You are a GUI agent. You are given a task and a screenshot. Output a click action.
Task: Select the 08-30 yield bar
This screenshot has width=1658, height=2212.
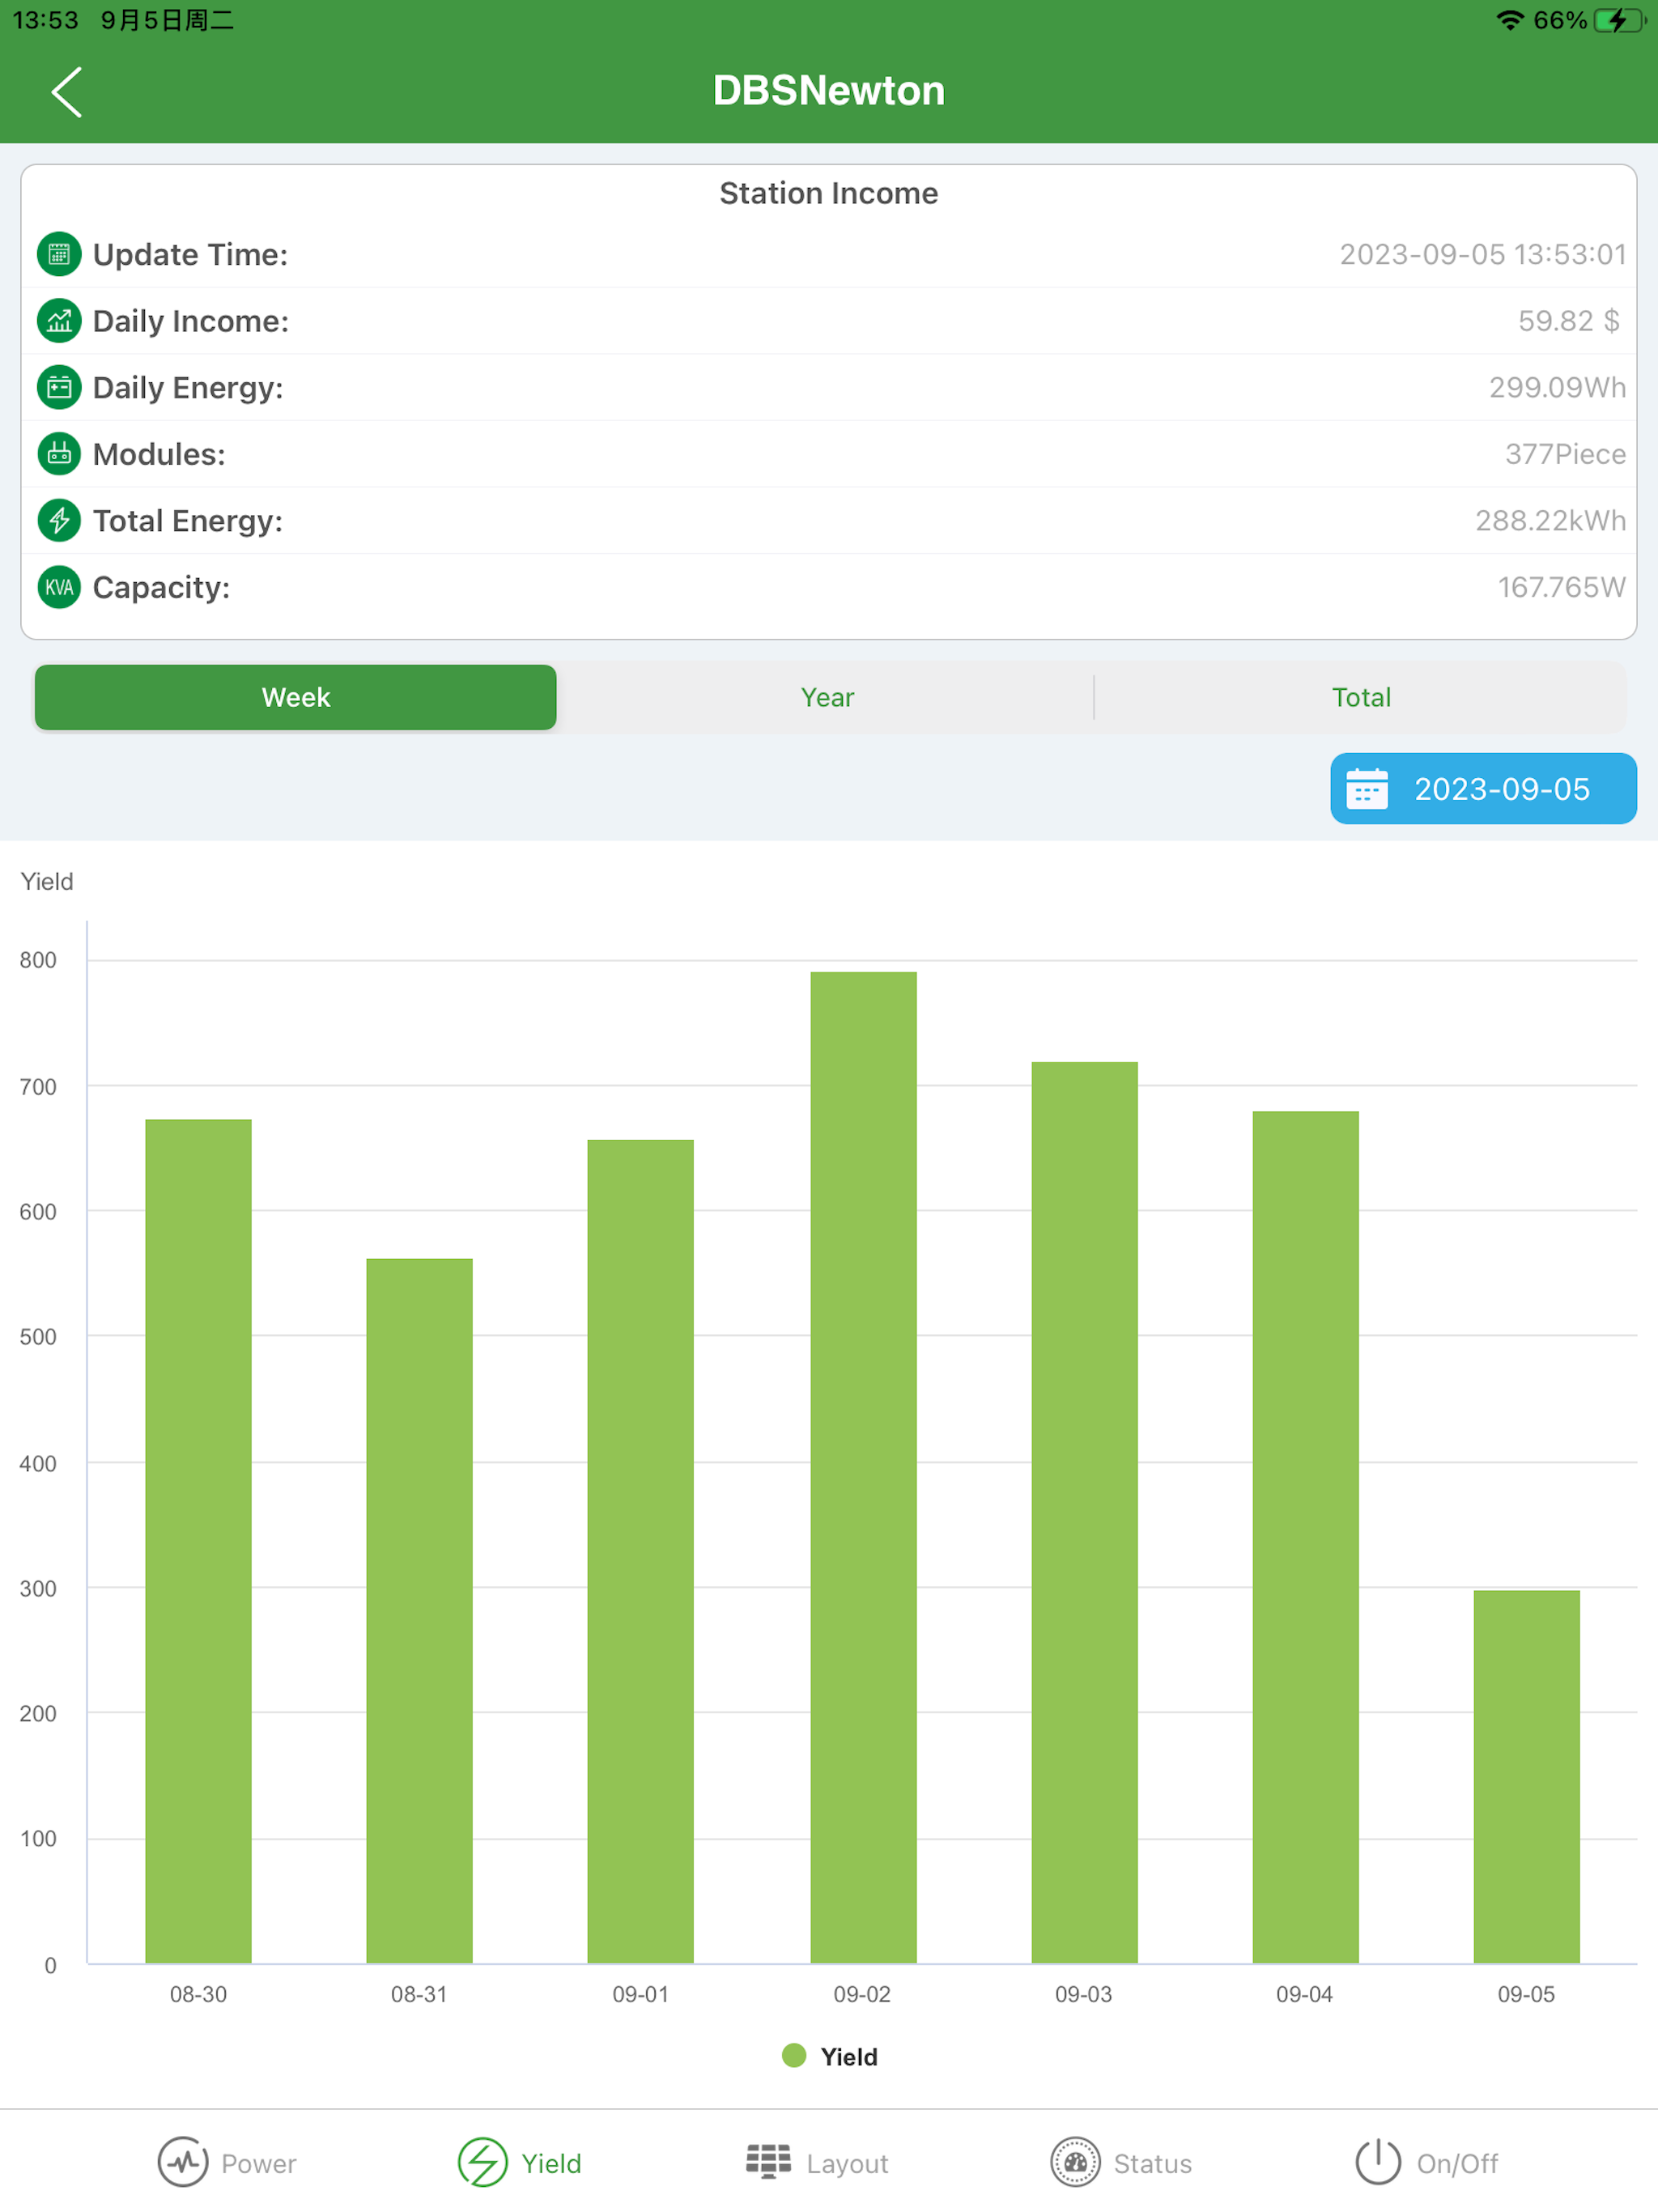[x=198, y=1541]
